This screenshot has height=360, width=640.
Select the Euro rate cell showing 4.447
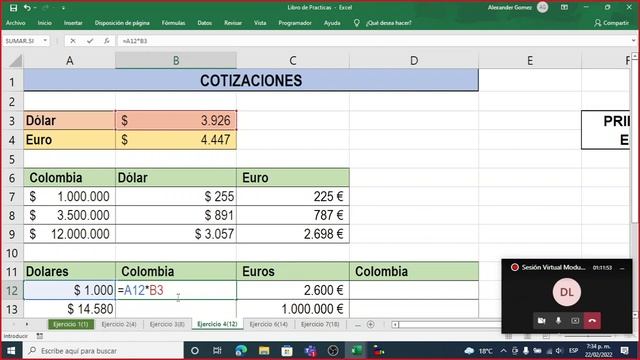click(176, 140)
